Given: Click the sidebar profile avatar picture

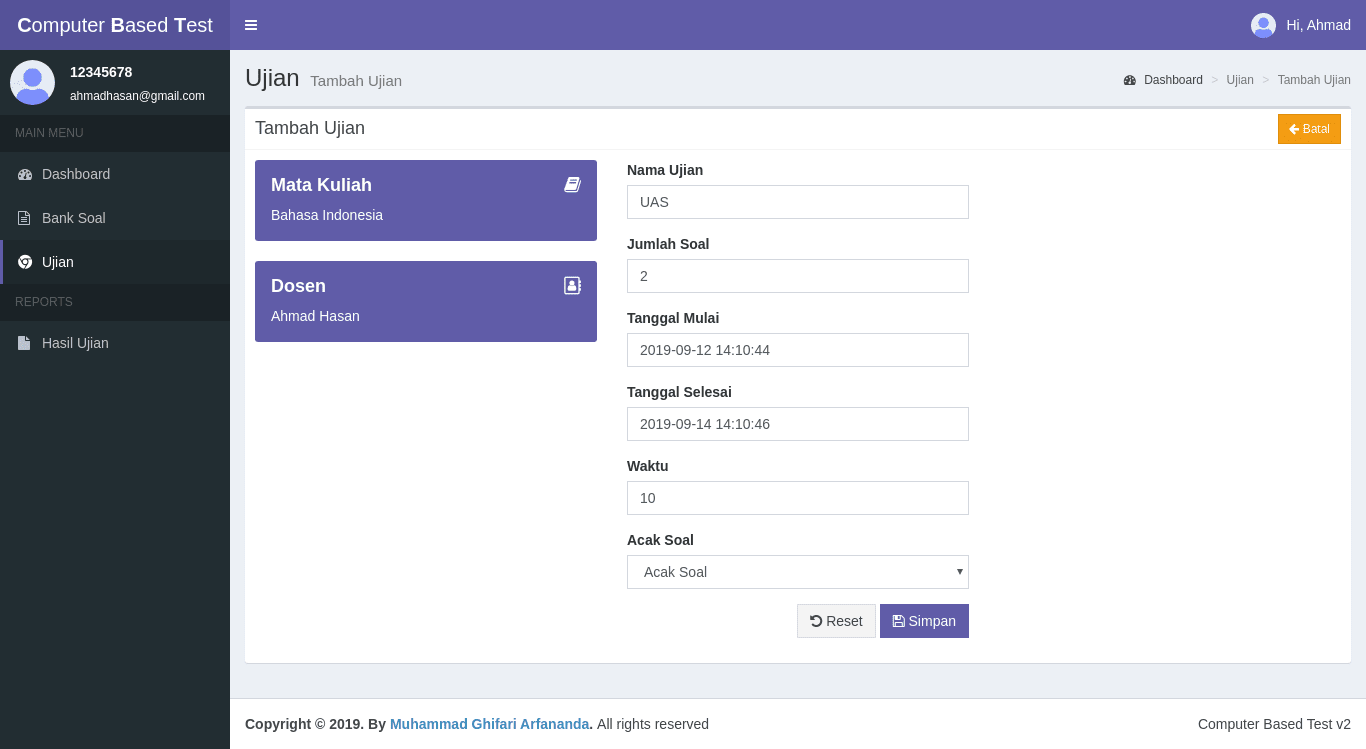Looking at the screenshot, I should [32, 82].
